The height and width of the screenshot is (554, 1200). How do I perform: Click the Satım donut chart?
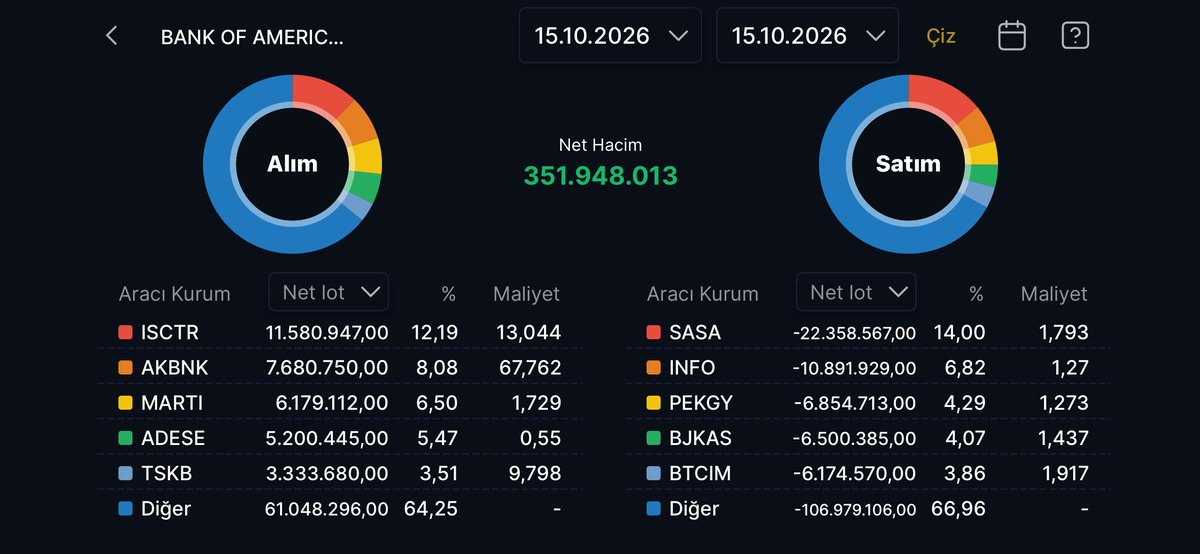[908, 164]
